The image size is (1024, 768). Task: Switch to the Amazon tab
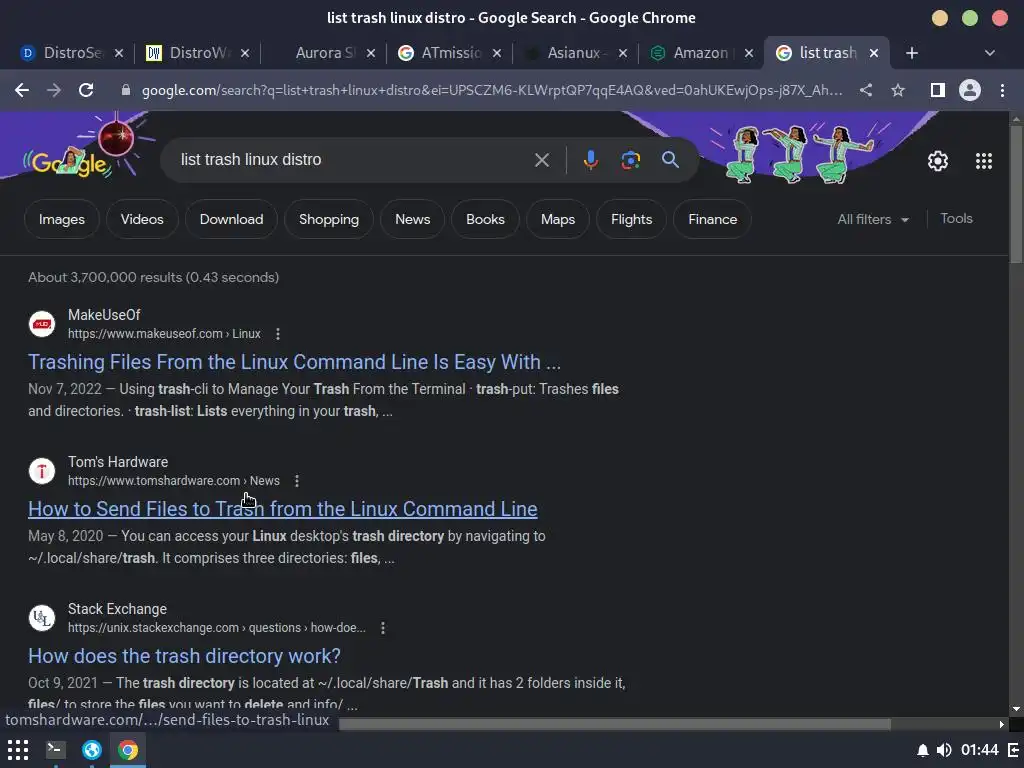pyautogui.click(x=700, y=53)
